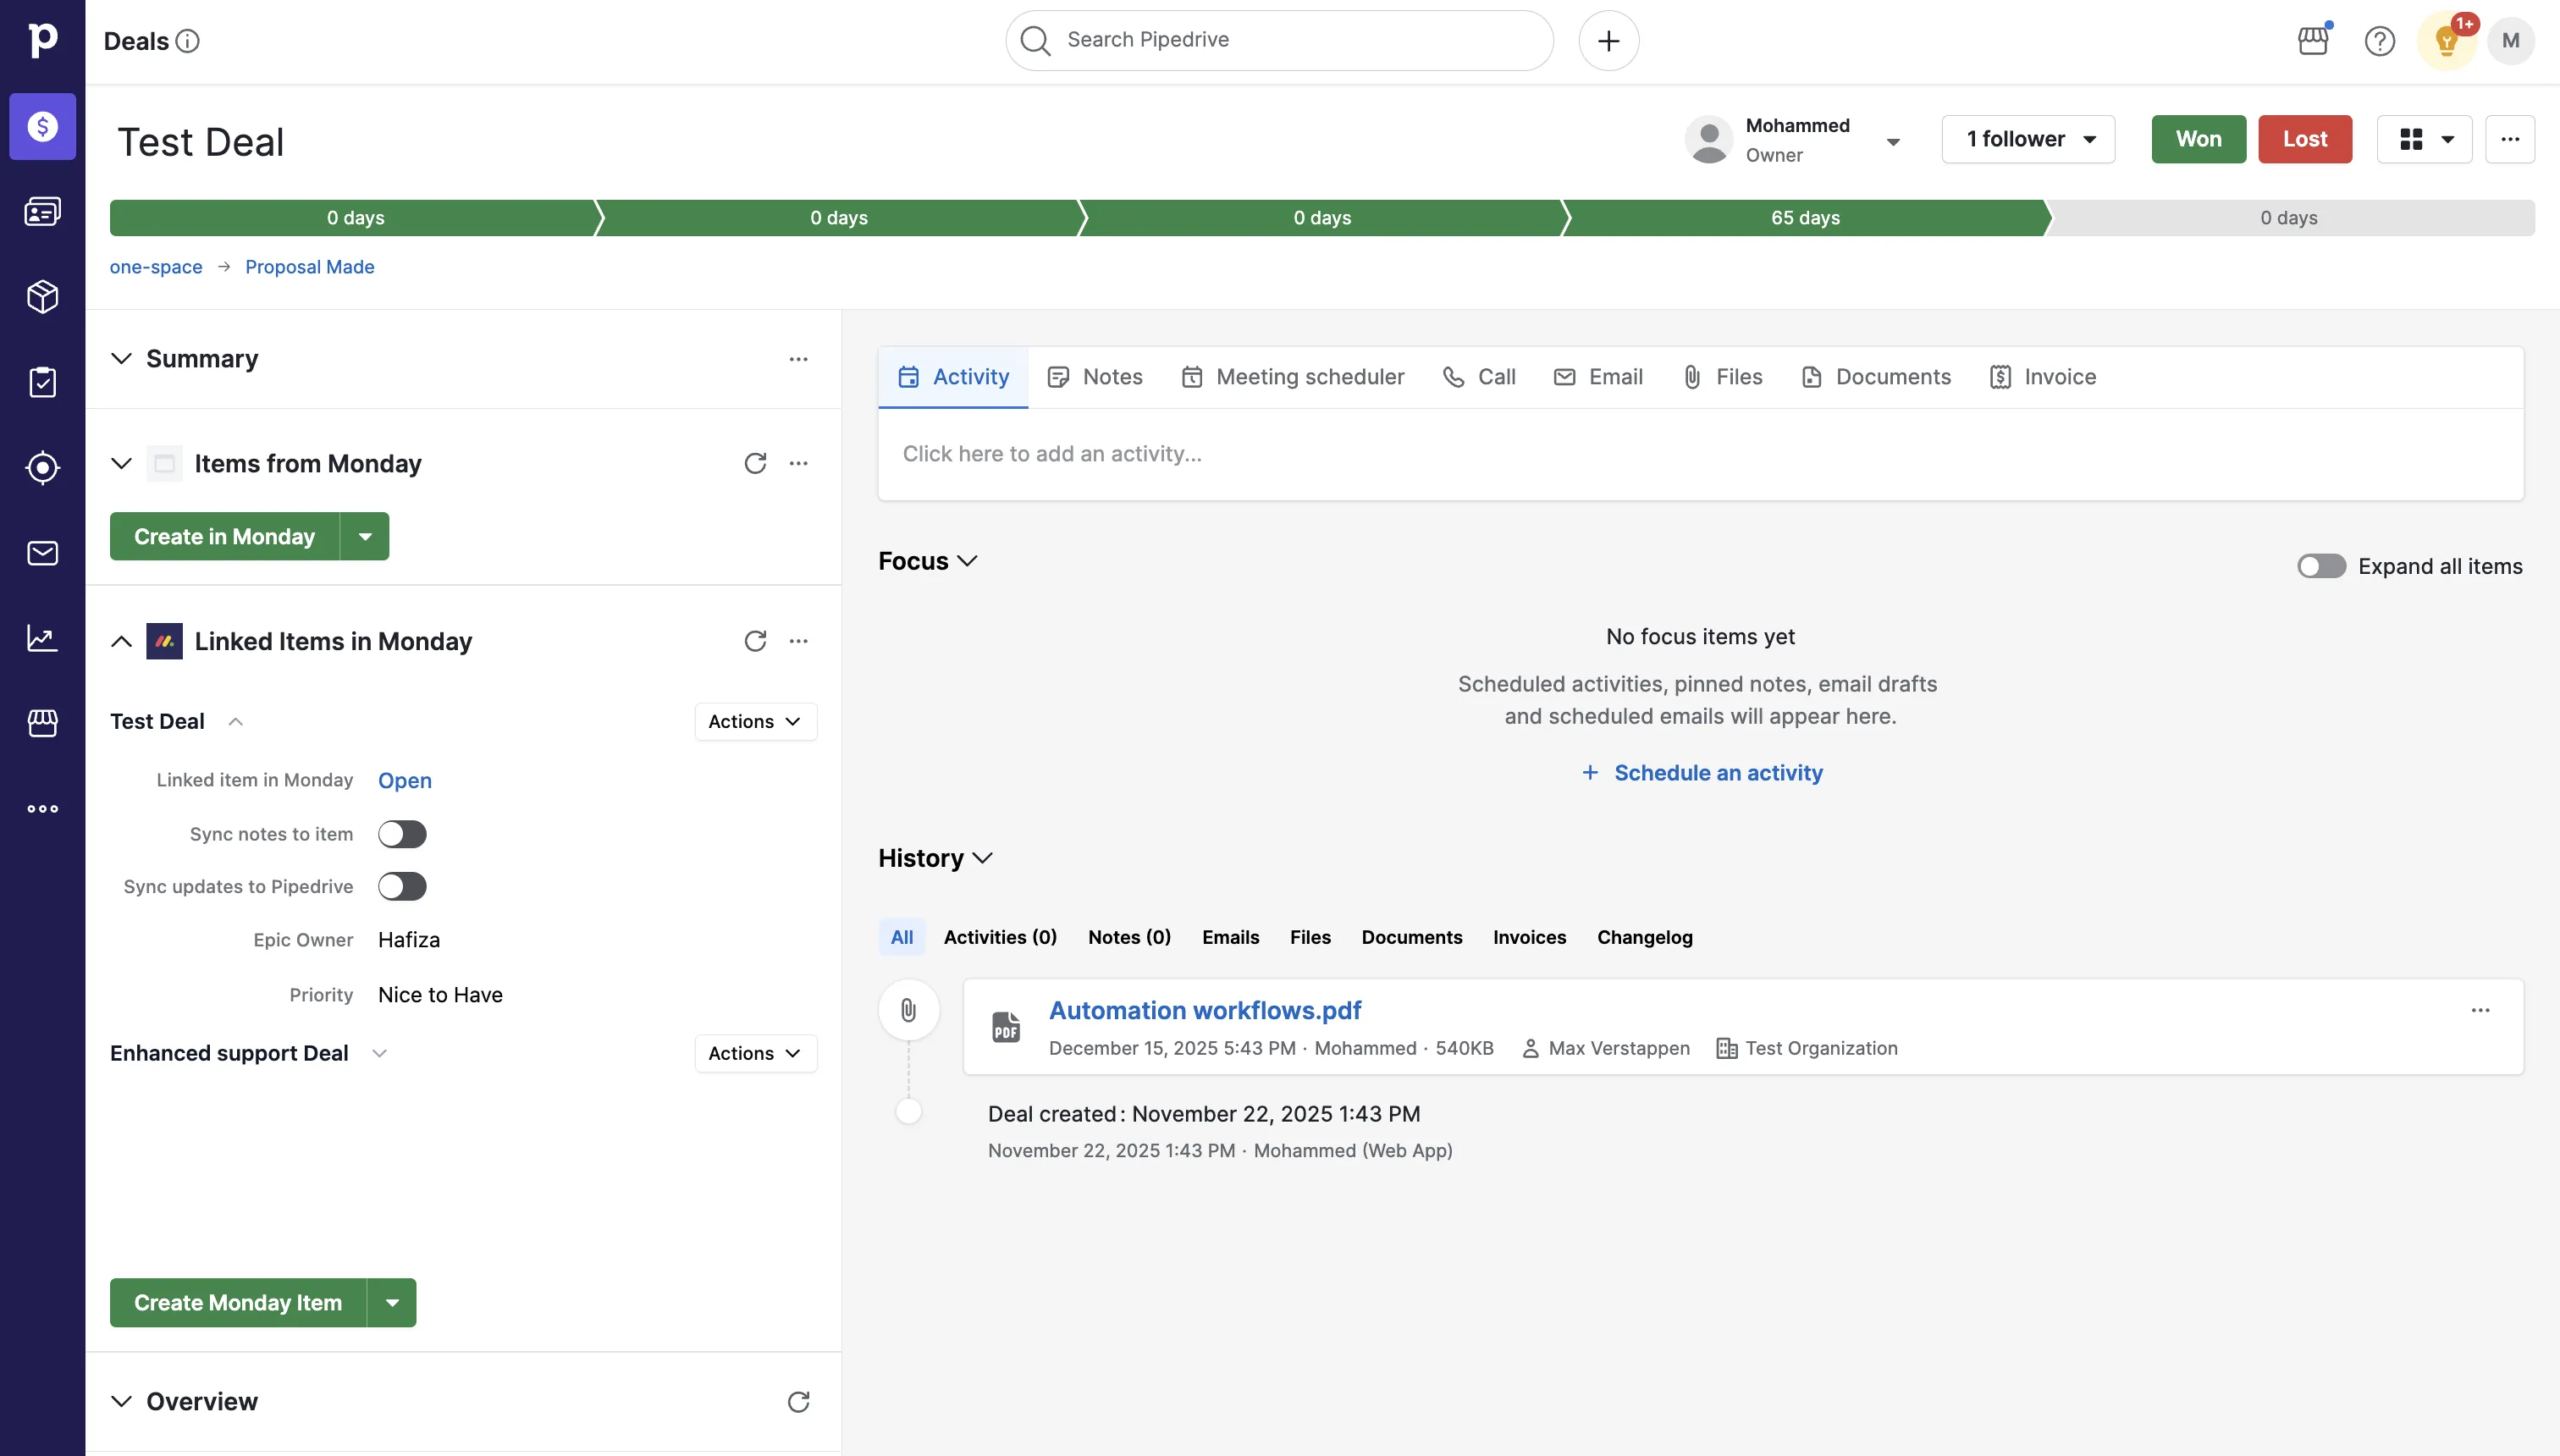Viewport: 2560px width, 1456px height.
Task: Expand the Items from Monday section
Action: coord(121,463)
